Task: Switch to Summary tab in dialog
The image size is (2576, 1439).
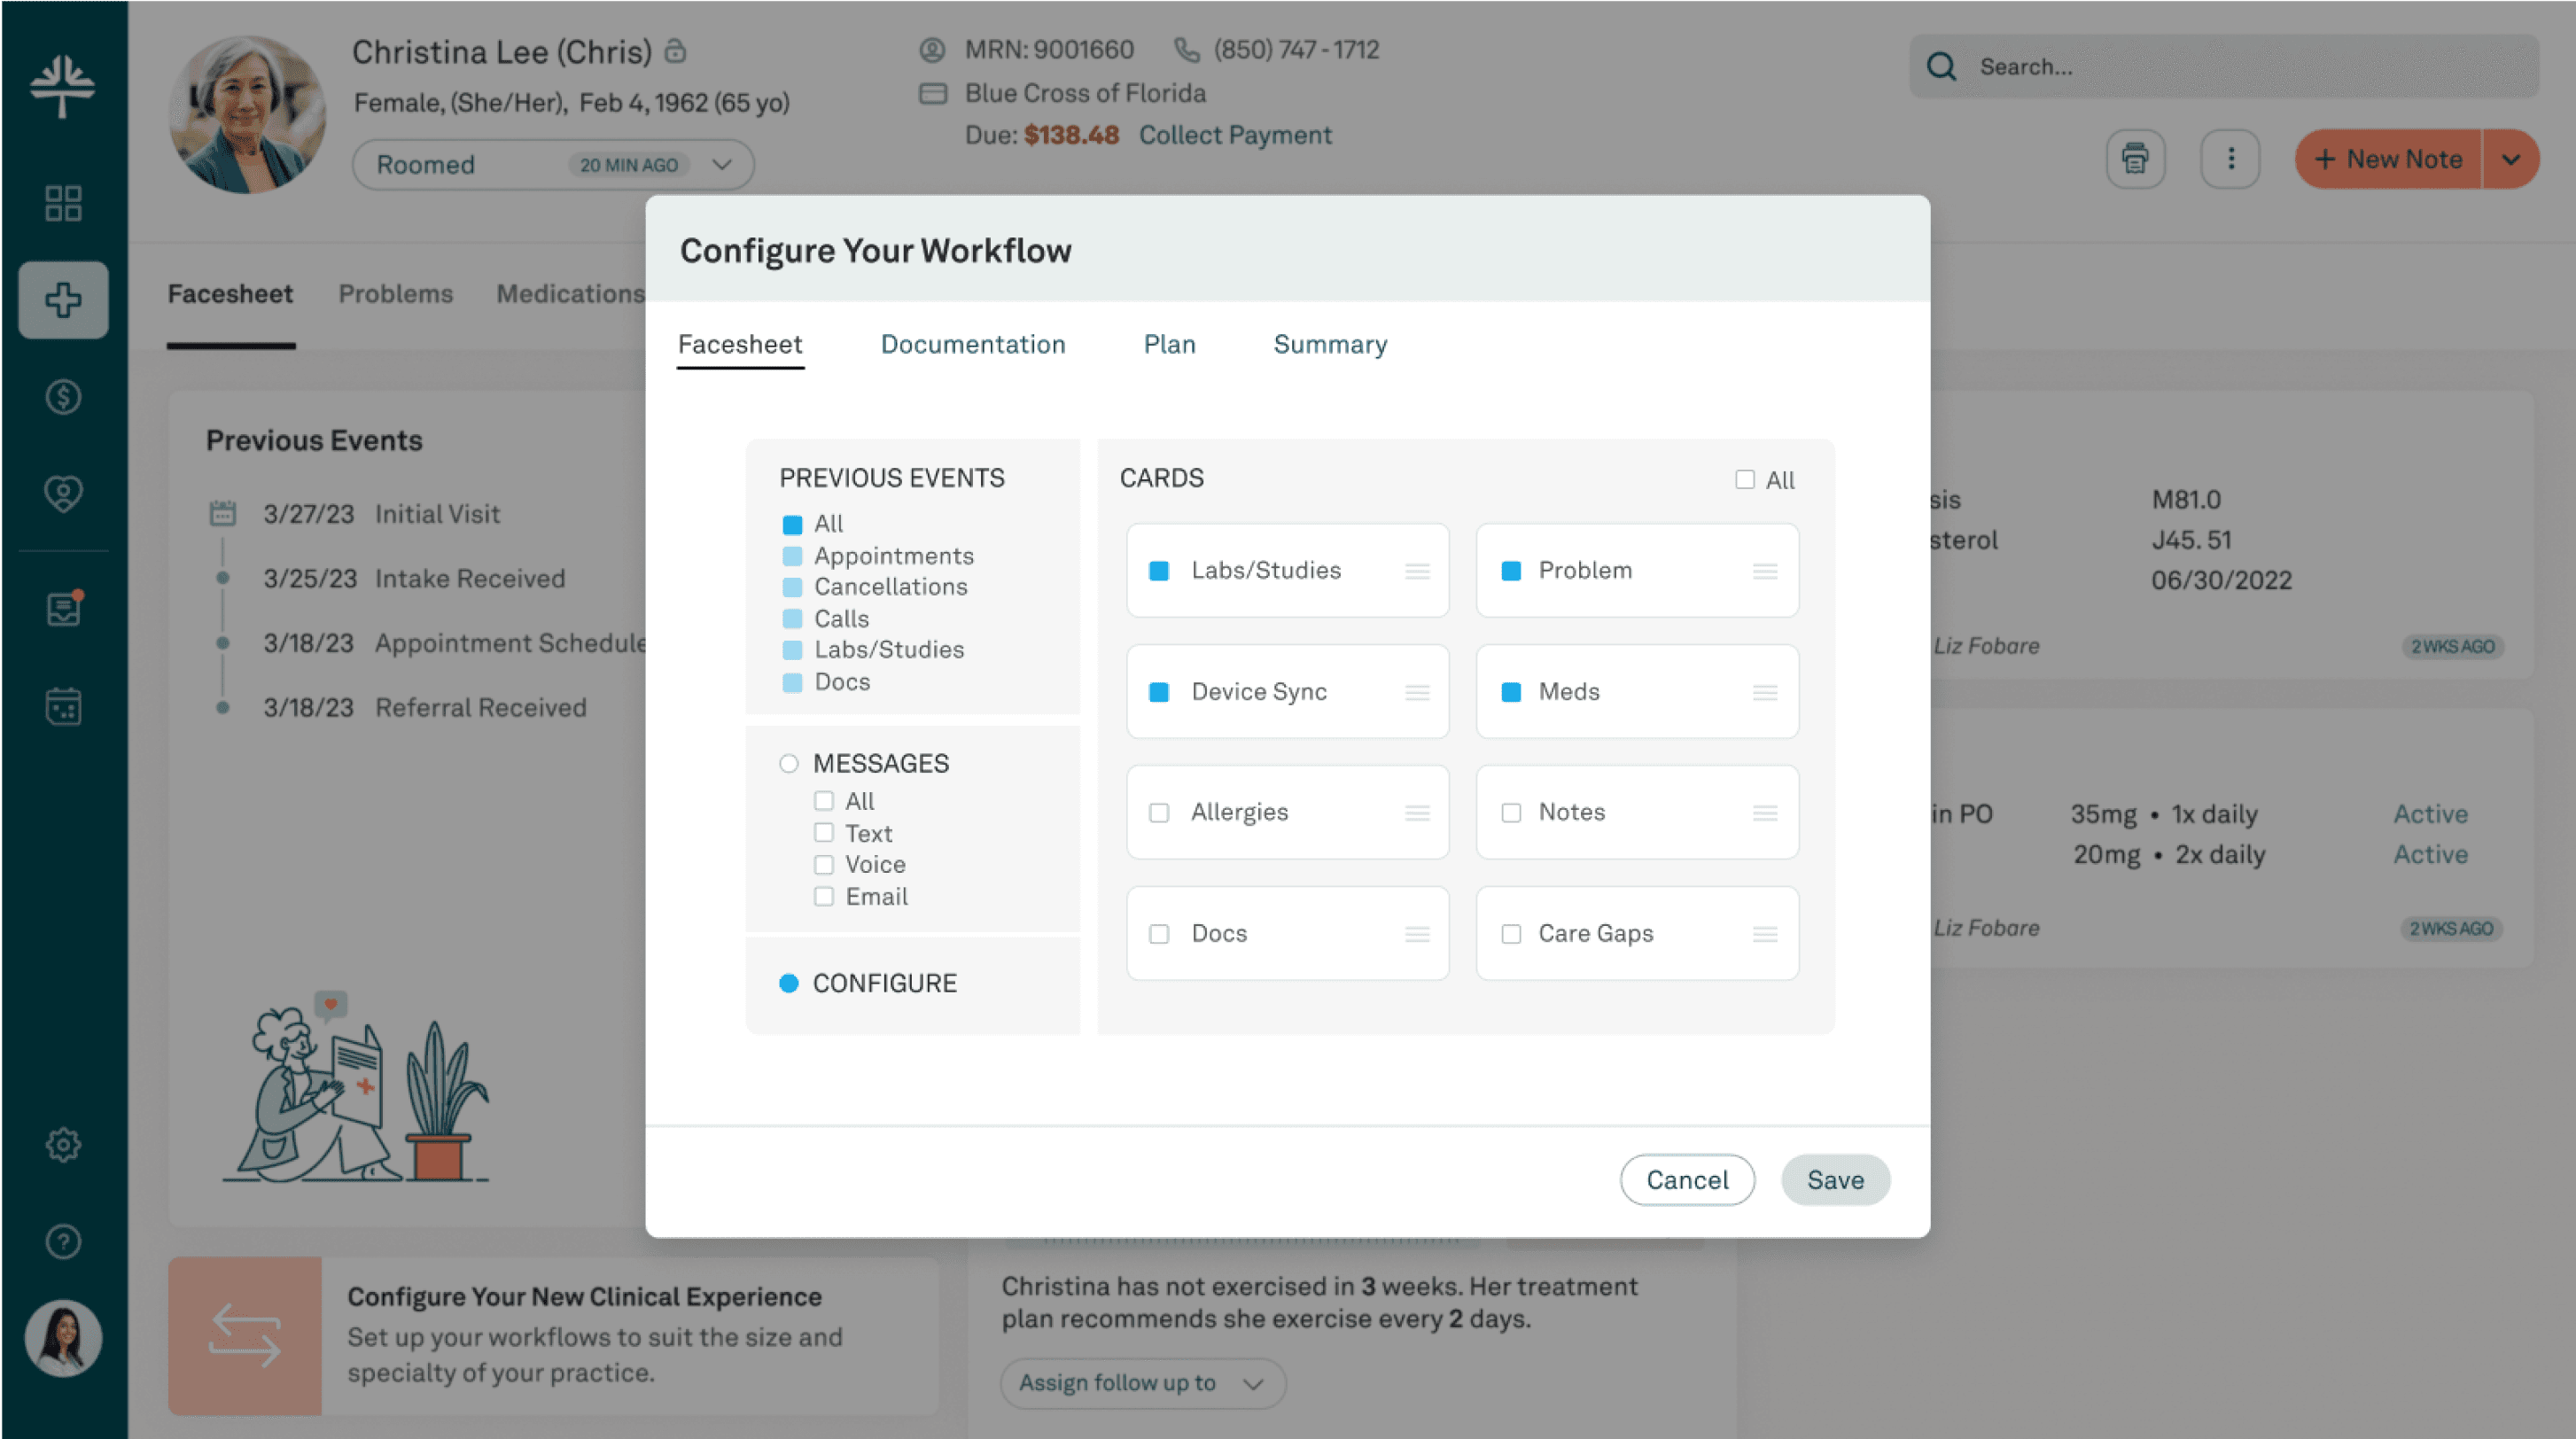Action: point(1330,345)
